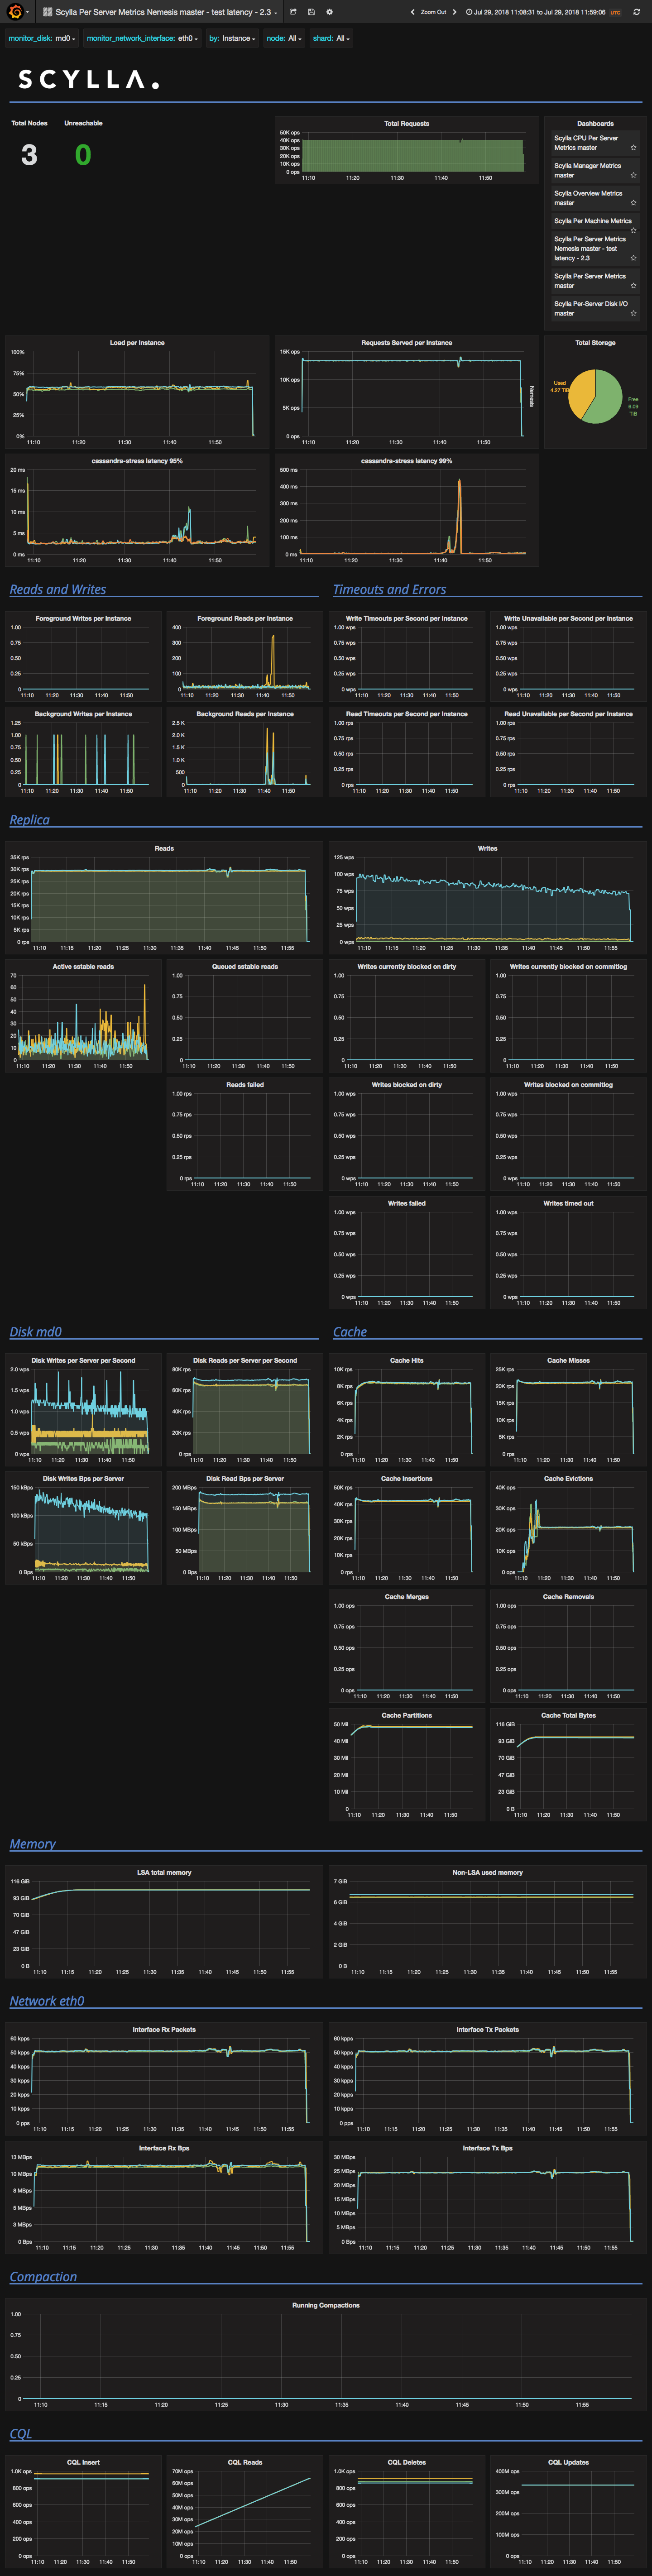Collapse the CQL row
This screenshot has height=2576, width=652.
(20, 2433)
